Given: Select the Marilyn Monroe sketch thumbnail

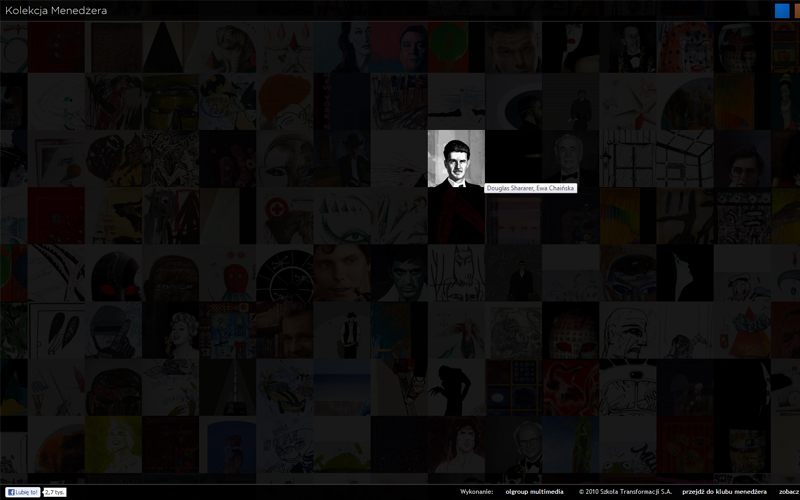Looking at the screenshot, I should tap(170, 330).
